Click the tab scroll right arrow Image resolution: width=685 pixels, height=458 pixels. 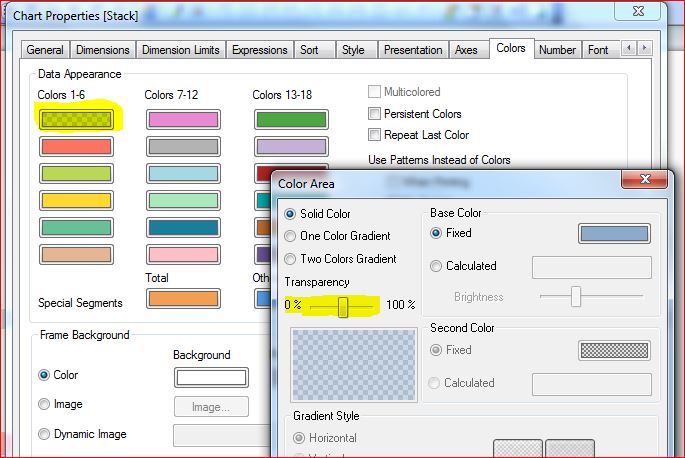click(644, 48)
